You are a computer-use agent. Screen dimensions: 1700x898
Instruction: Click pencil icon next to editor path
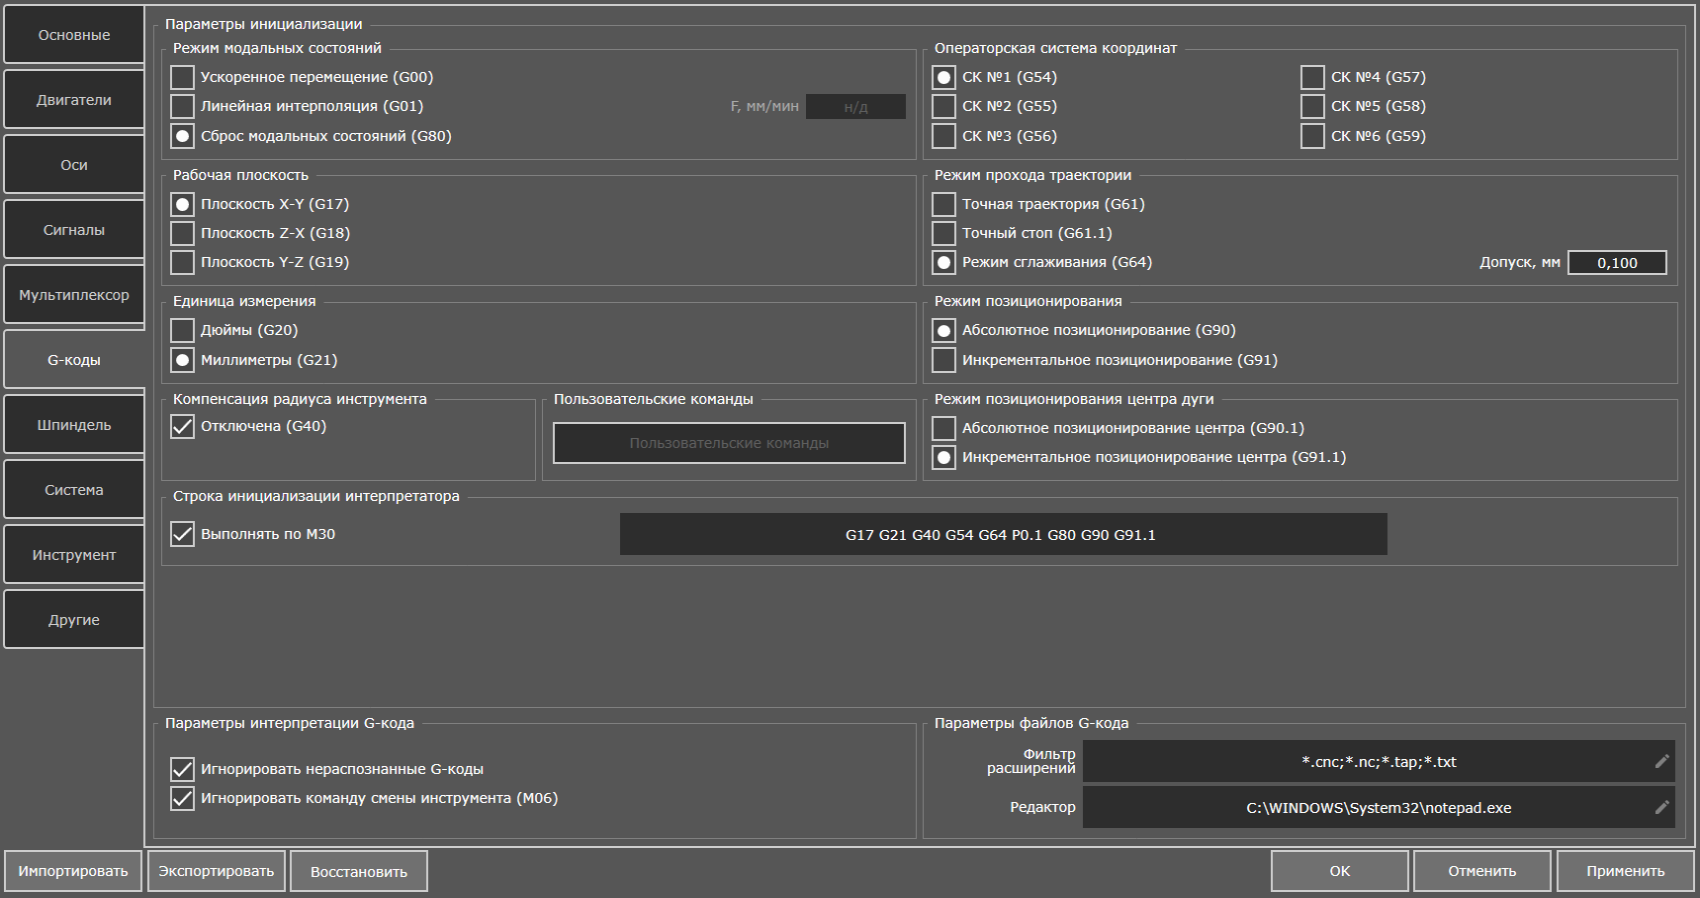pyautogui.click(x=1662, y=807)
